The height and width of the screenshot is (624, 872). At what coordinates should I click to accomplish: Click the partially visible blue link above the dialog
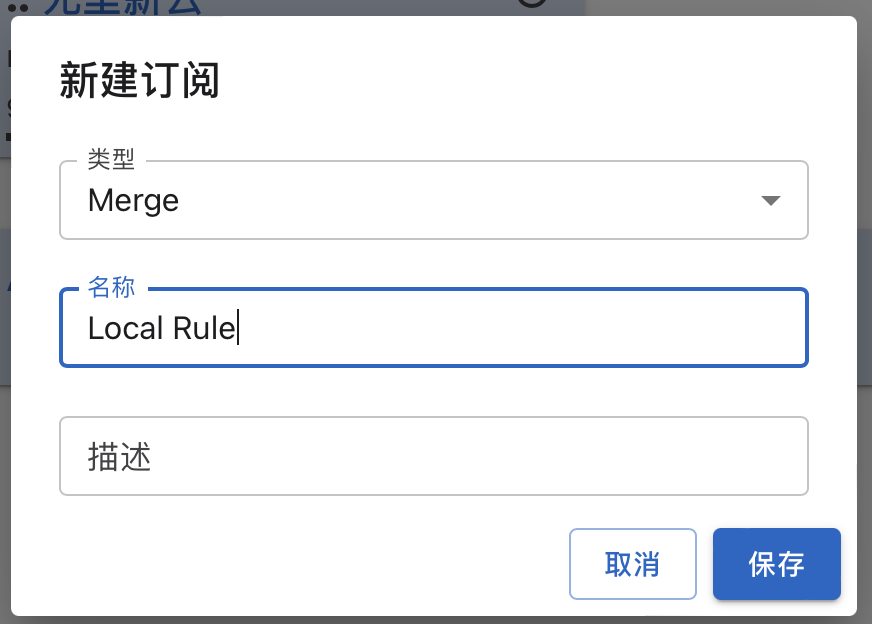tap(122, 6)
